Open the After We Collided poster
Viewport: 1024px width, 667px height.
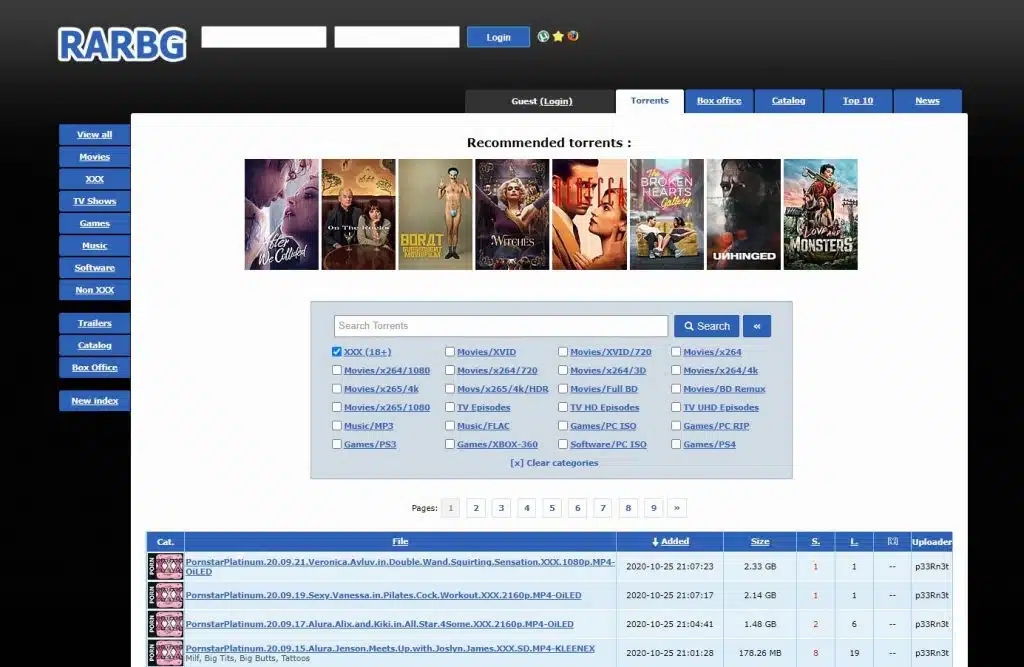click(281, 214)
